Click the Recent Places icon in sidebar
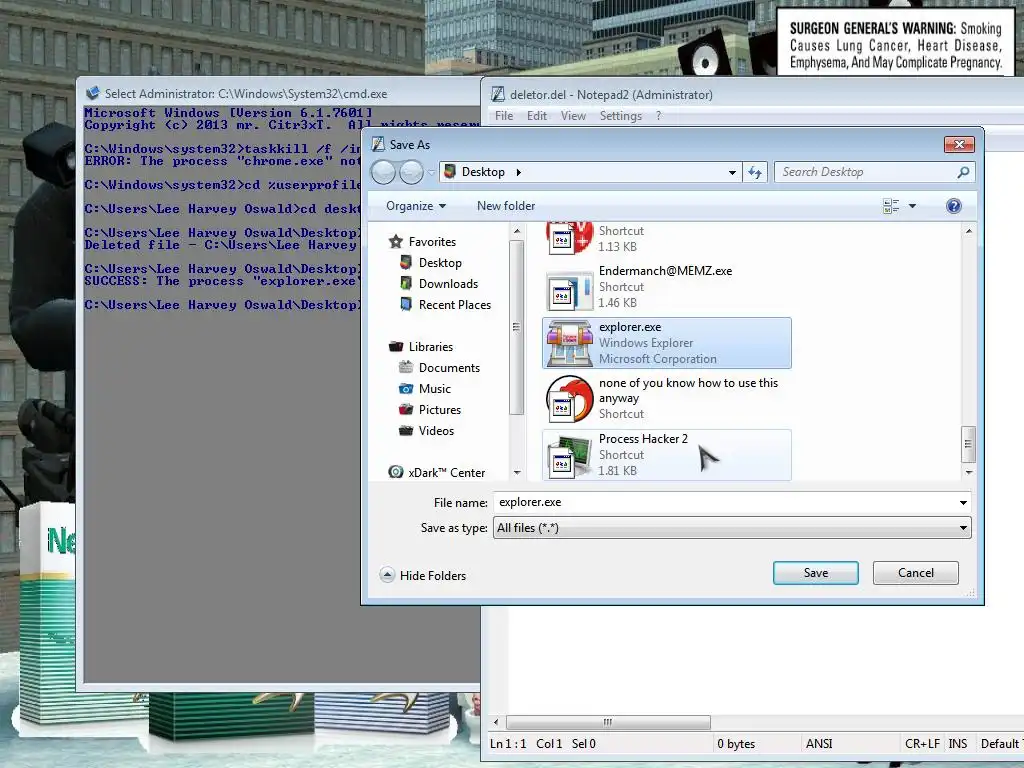1024x768 pixels. click(x=406, y=304)
